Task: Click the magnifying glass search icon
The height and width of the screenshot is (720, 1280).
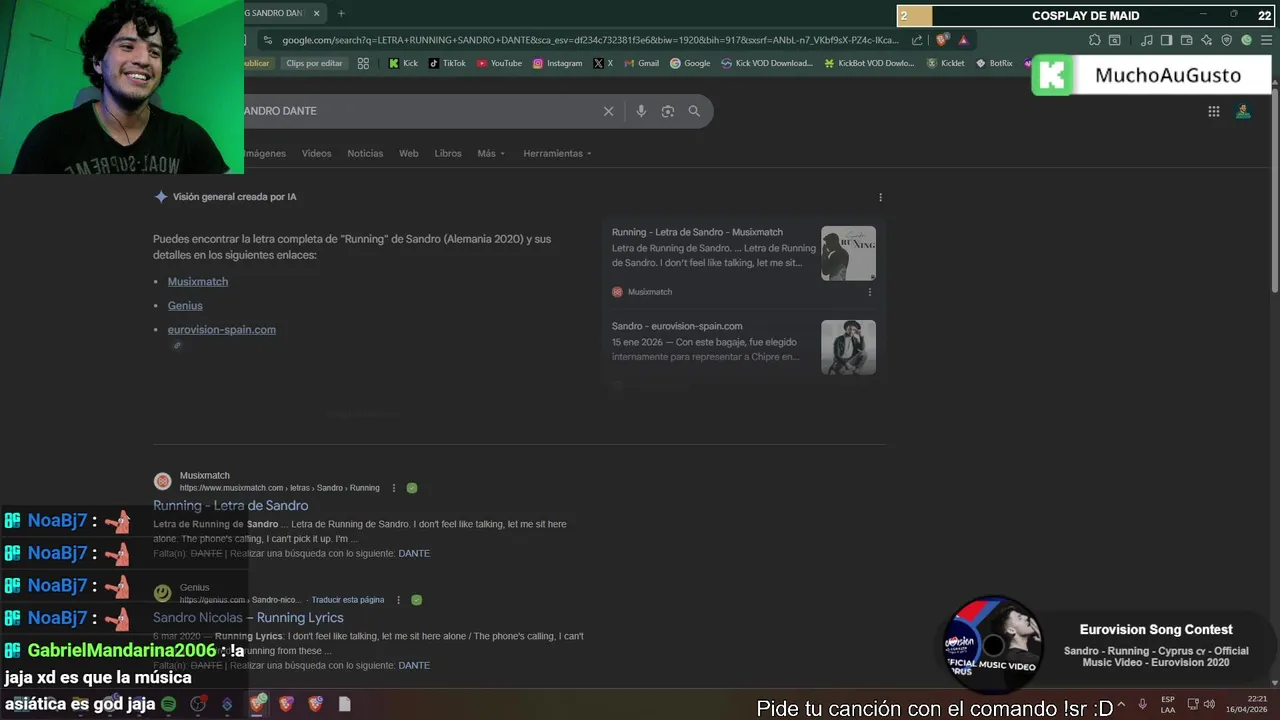Action: [x=694, y=111]
